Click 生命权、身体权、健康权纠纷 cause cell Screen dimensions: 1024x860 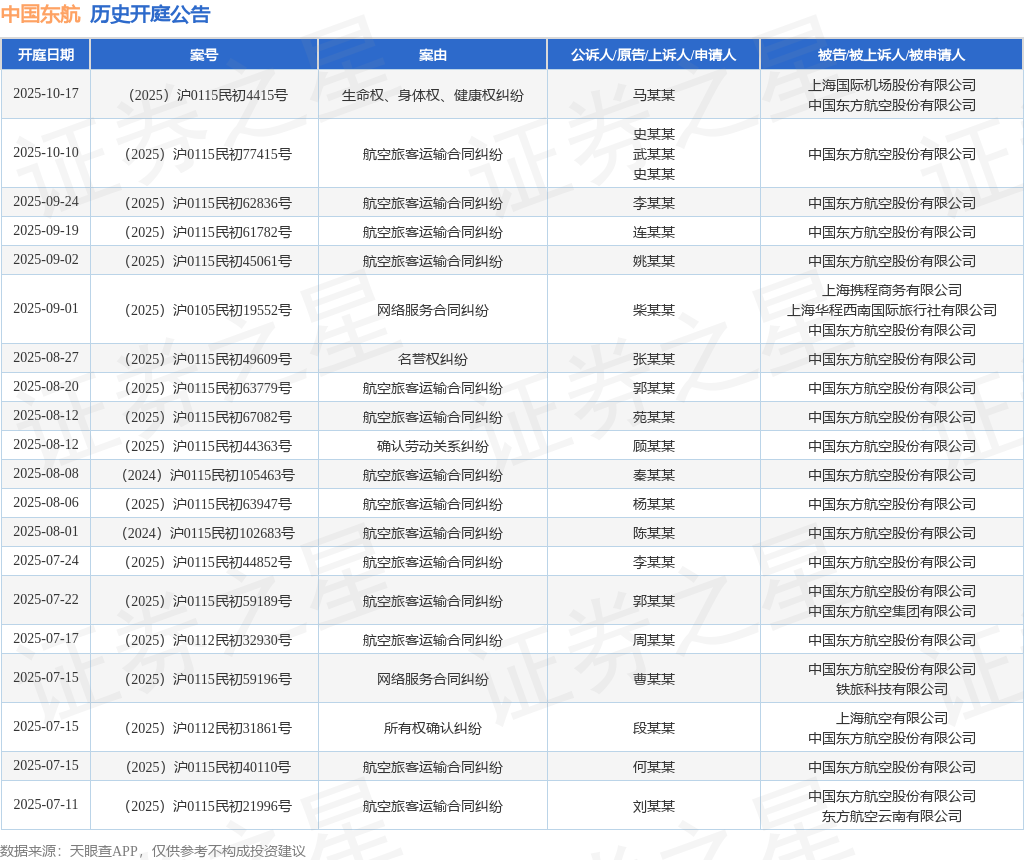pyautogui.click(x=432, y=95)
